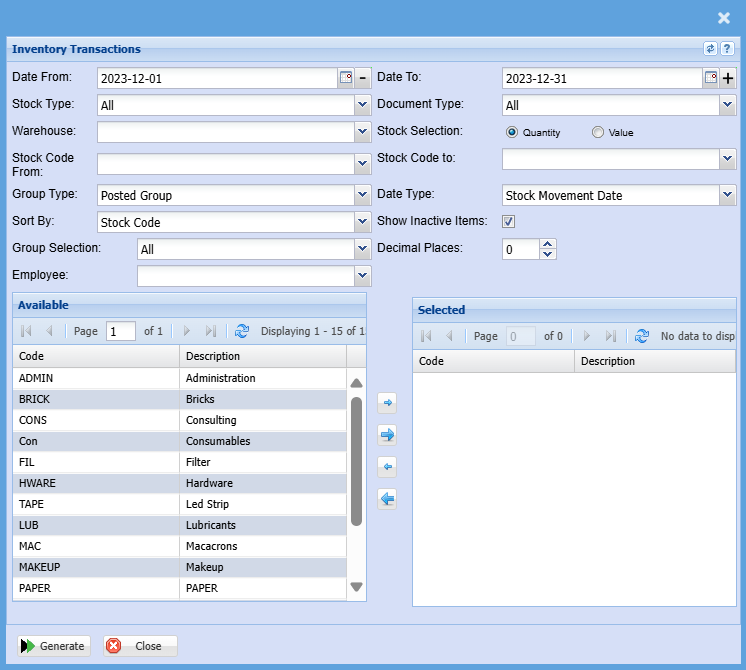
Task: Increase Decimal Places using up arrow
Action: tap(547, 244)
